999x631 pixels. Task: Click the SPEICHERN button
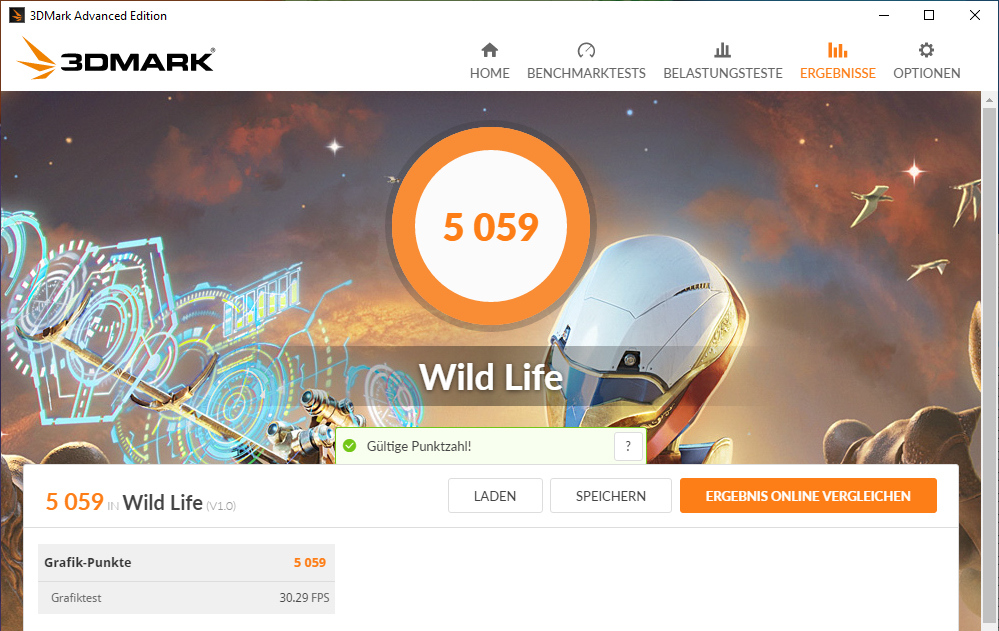click(611, 496)
